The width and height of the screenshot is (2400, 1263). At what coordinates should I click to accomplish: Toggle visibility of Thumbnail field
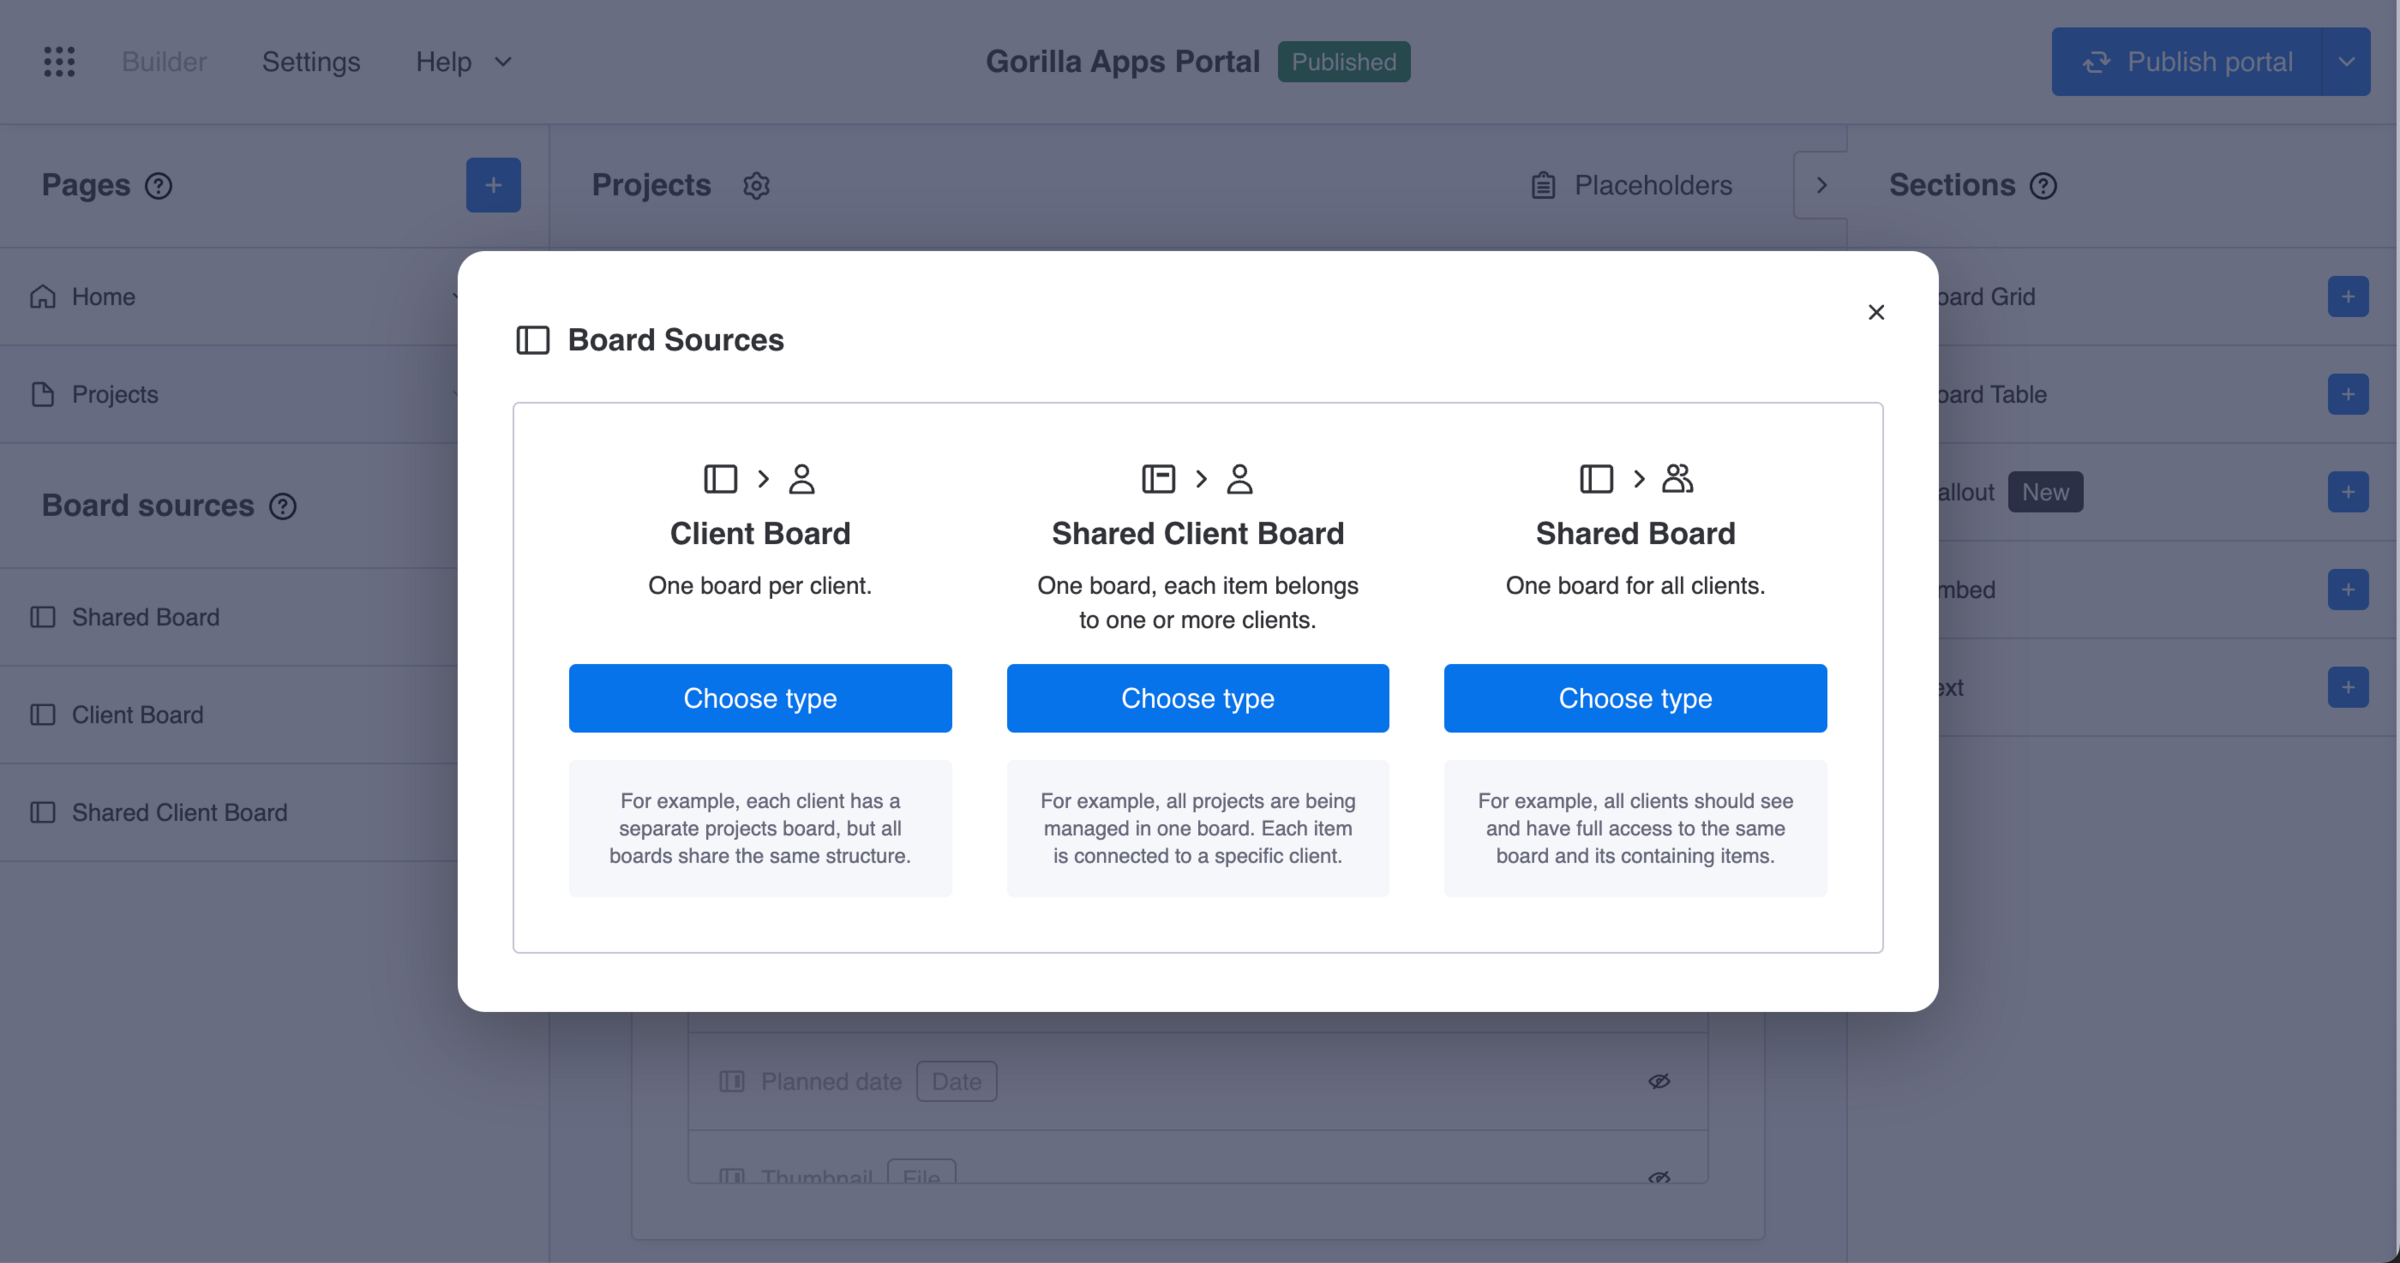(1659, 1177)
